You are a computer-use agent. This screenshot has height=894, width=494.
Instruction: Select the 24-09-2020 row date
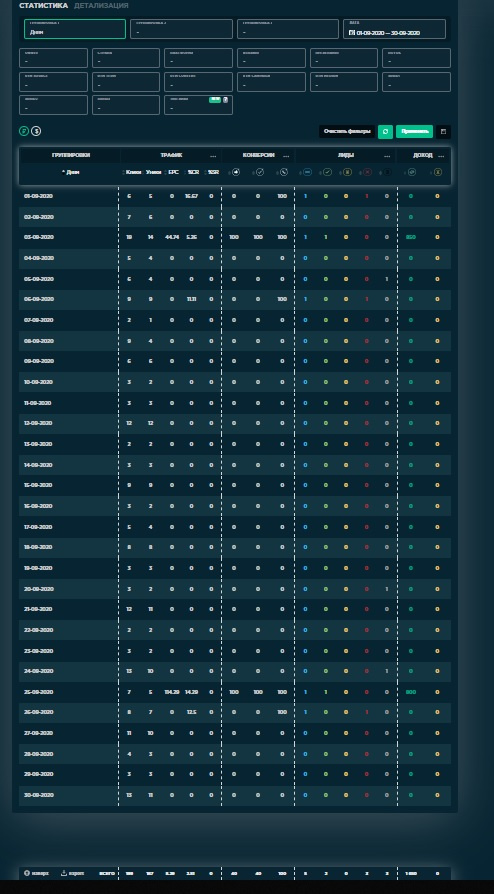[x=39, y=671]
